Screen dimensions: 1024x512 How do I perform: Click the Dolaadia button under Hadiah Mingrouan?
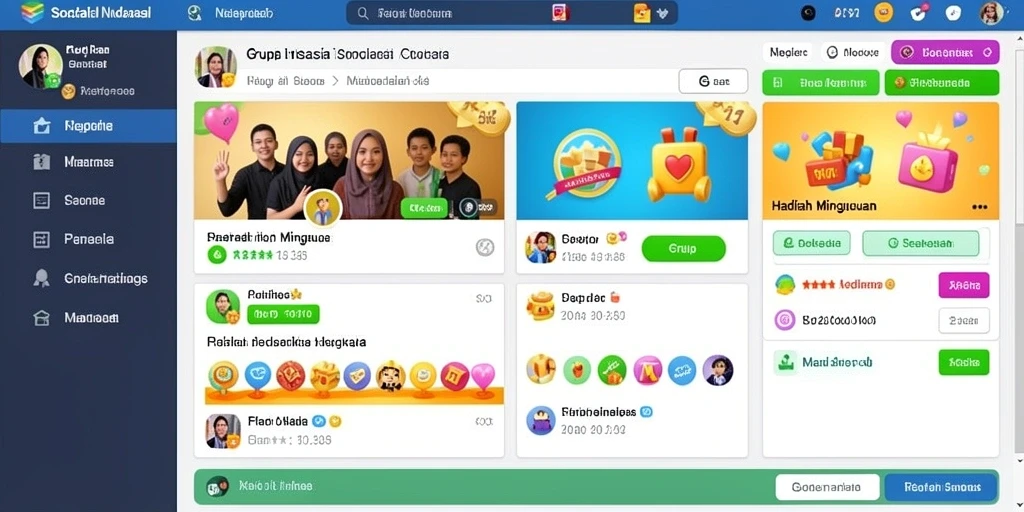pyautogui.click(x=812, y=243)
